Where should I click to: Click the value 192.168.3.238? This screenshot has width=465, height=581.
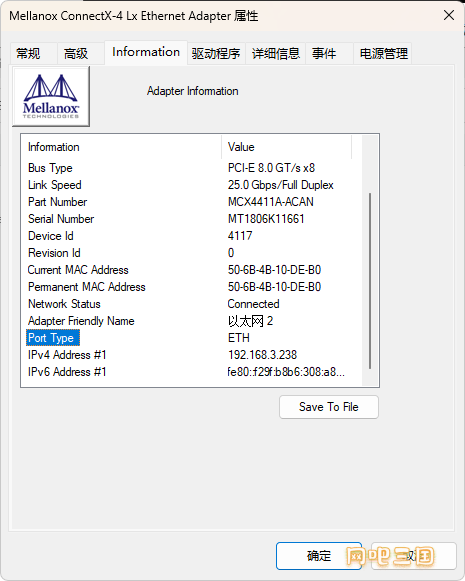coord(262,355)
